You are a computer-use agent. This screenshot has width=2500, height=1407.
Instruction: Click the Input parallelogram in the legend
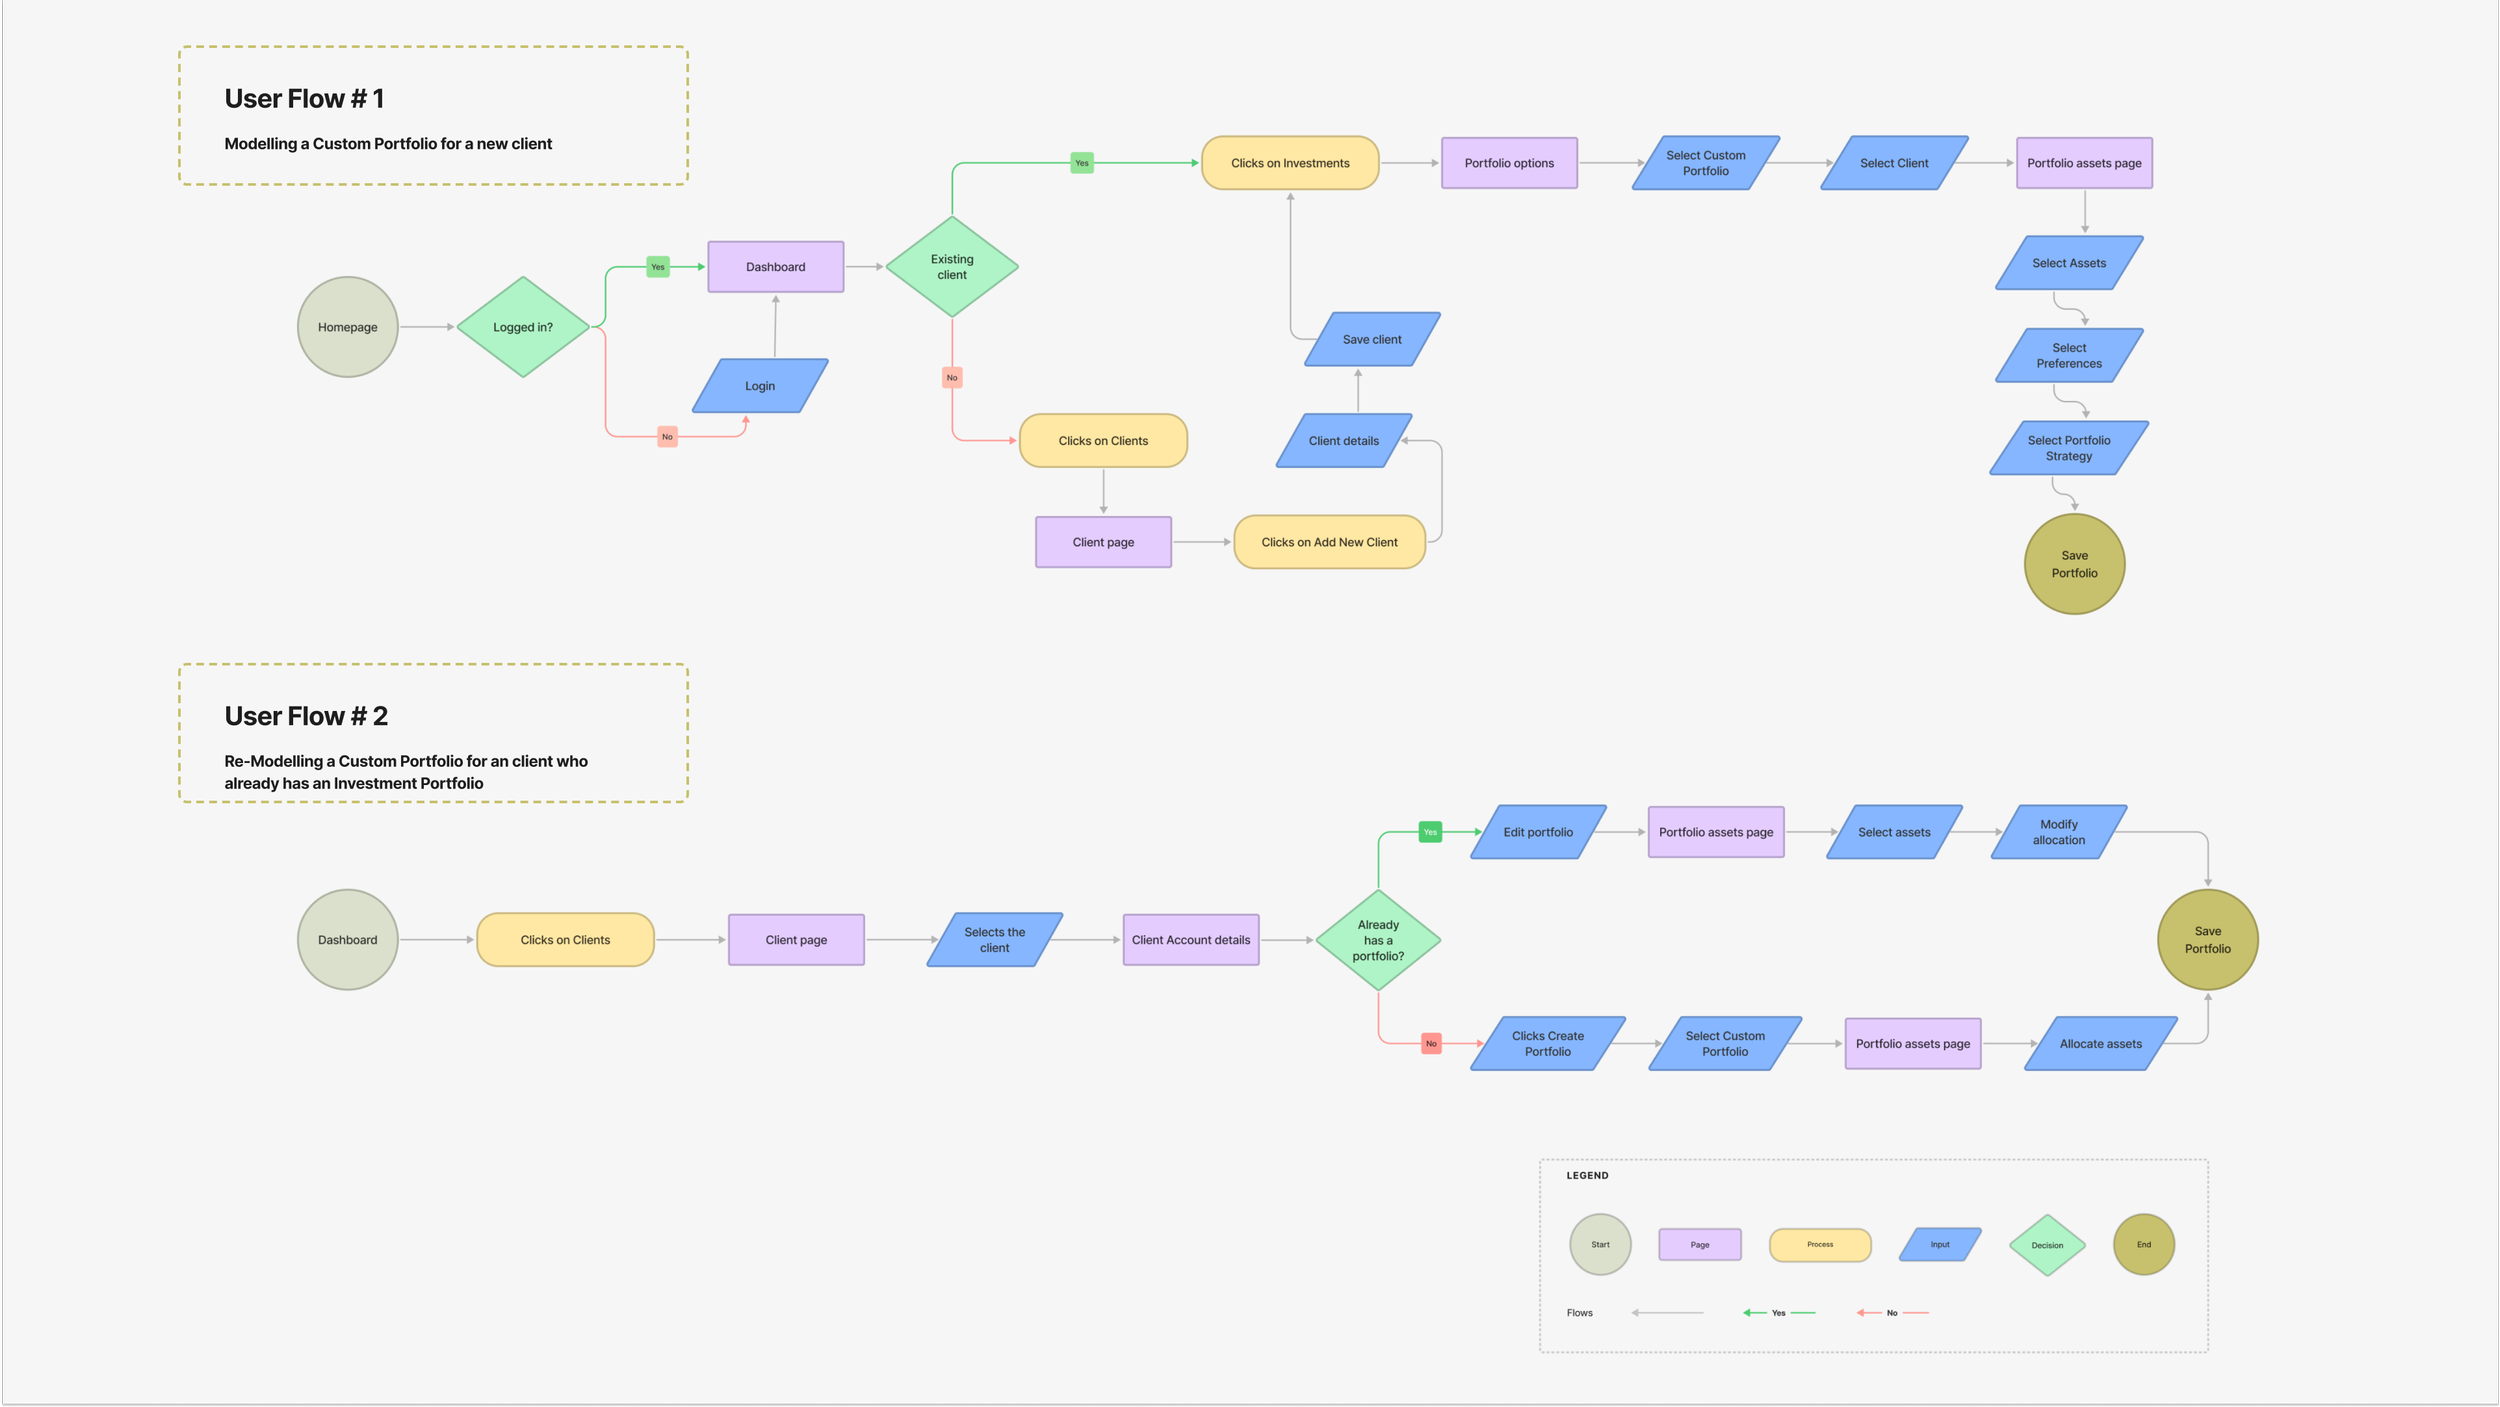pyautogui.click(x=1940, y=1245)
